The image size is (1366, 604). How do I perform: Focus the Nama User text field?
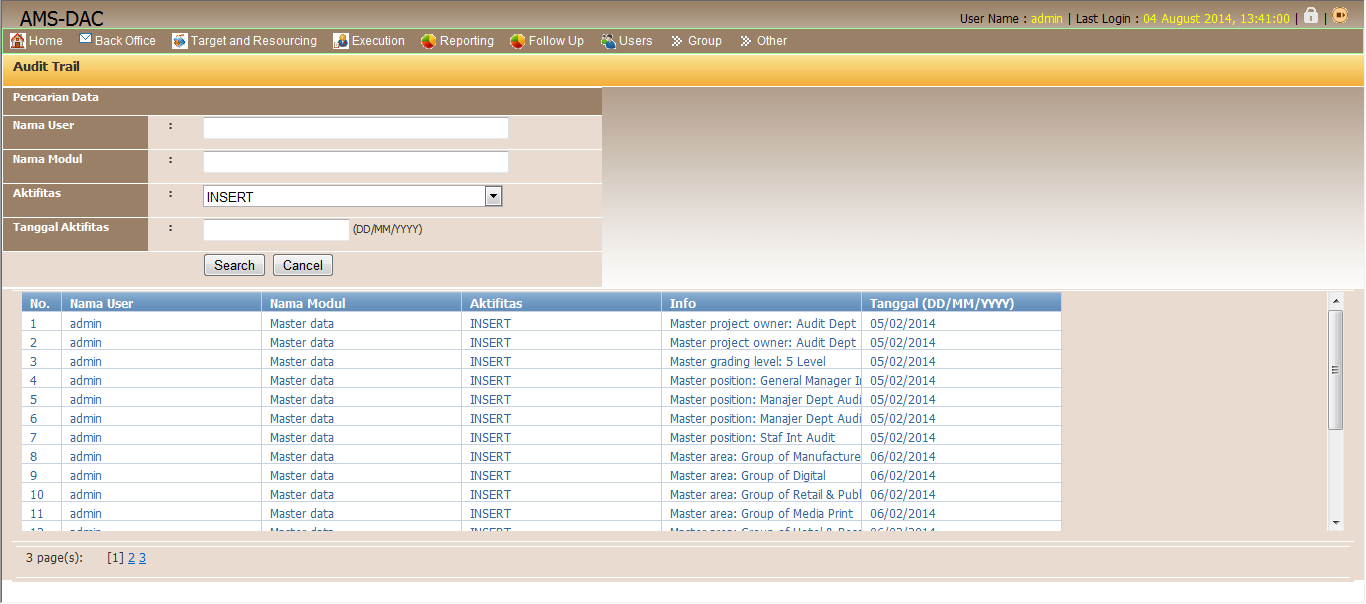coord(355,128)
